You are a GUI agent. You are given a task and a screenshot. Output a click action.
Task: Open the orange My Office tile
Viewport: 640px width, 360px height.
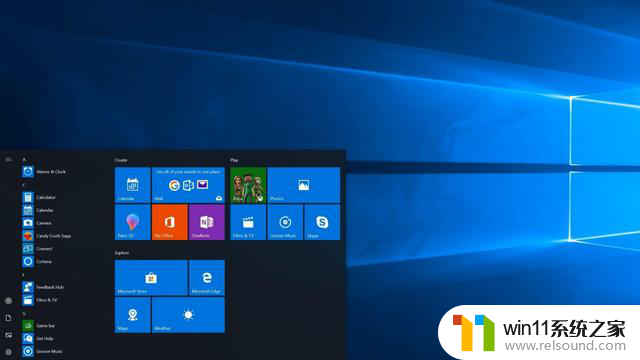pos(170,222)
